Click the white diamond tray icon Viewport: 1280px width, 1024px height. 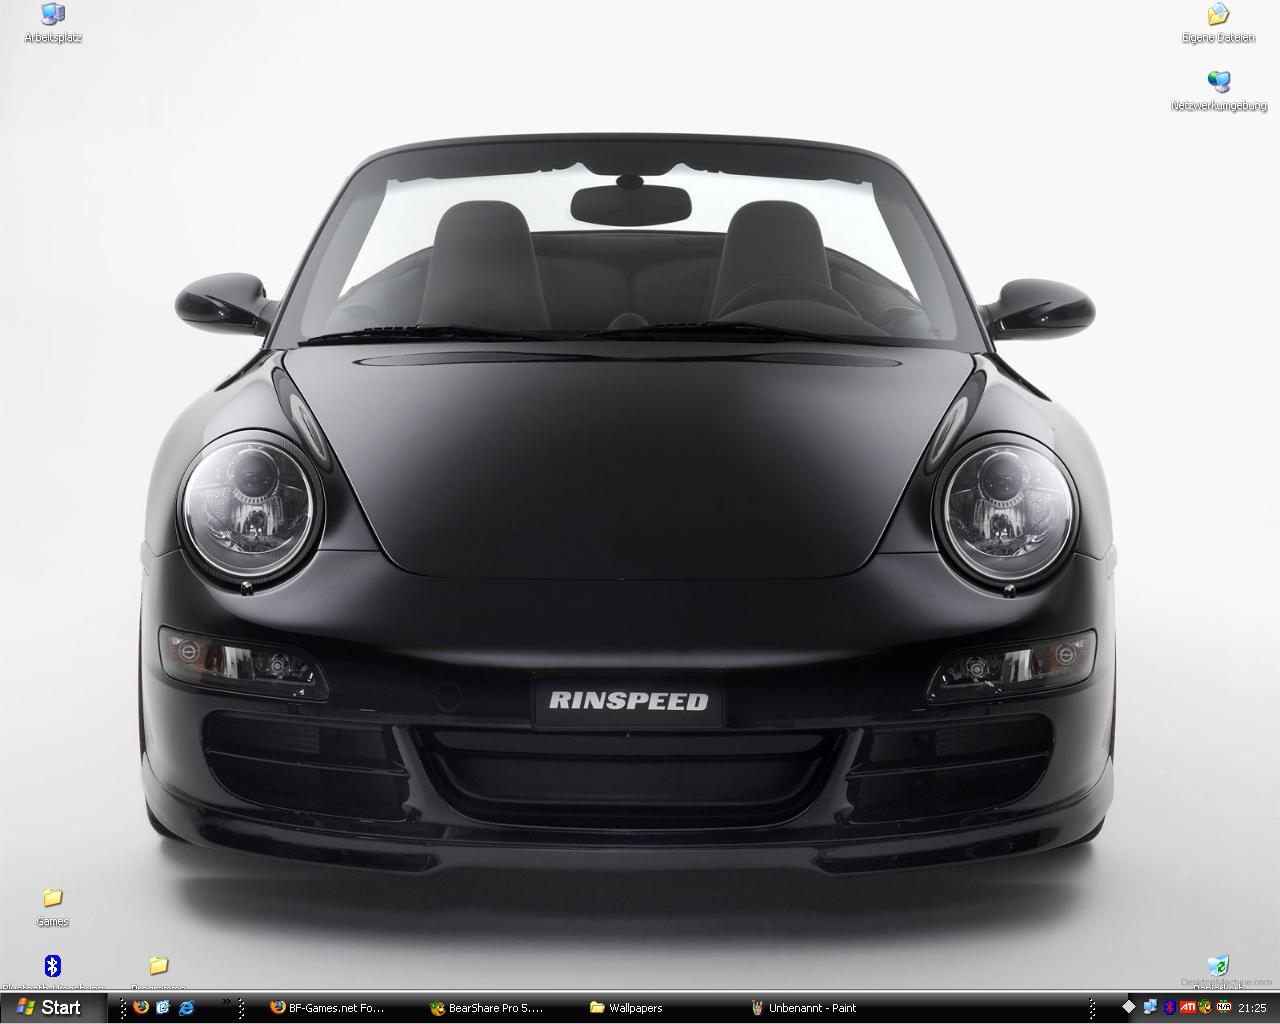tap(1129, 1007)
